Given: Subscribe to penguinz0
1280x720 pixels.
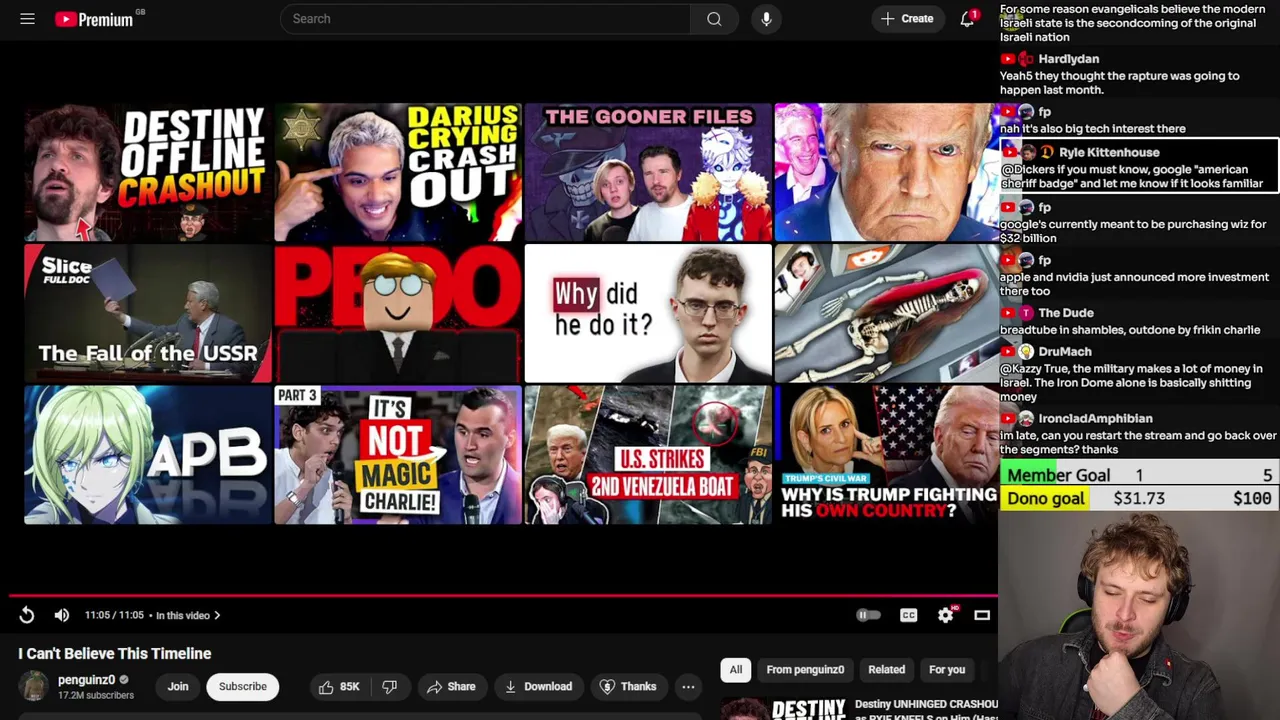Looking at the screenshot, I should 243,687.
